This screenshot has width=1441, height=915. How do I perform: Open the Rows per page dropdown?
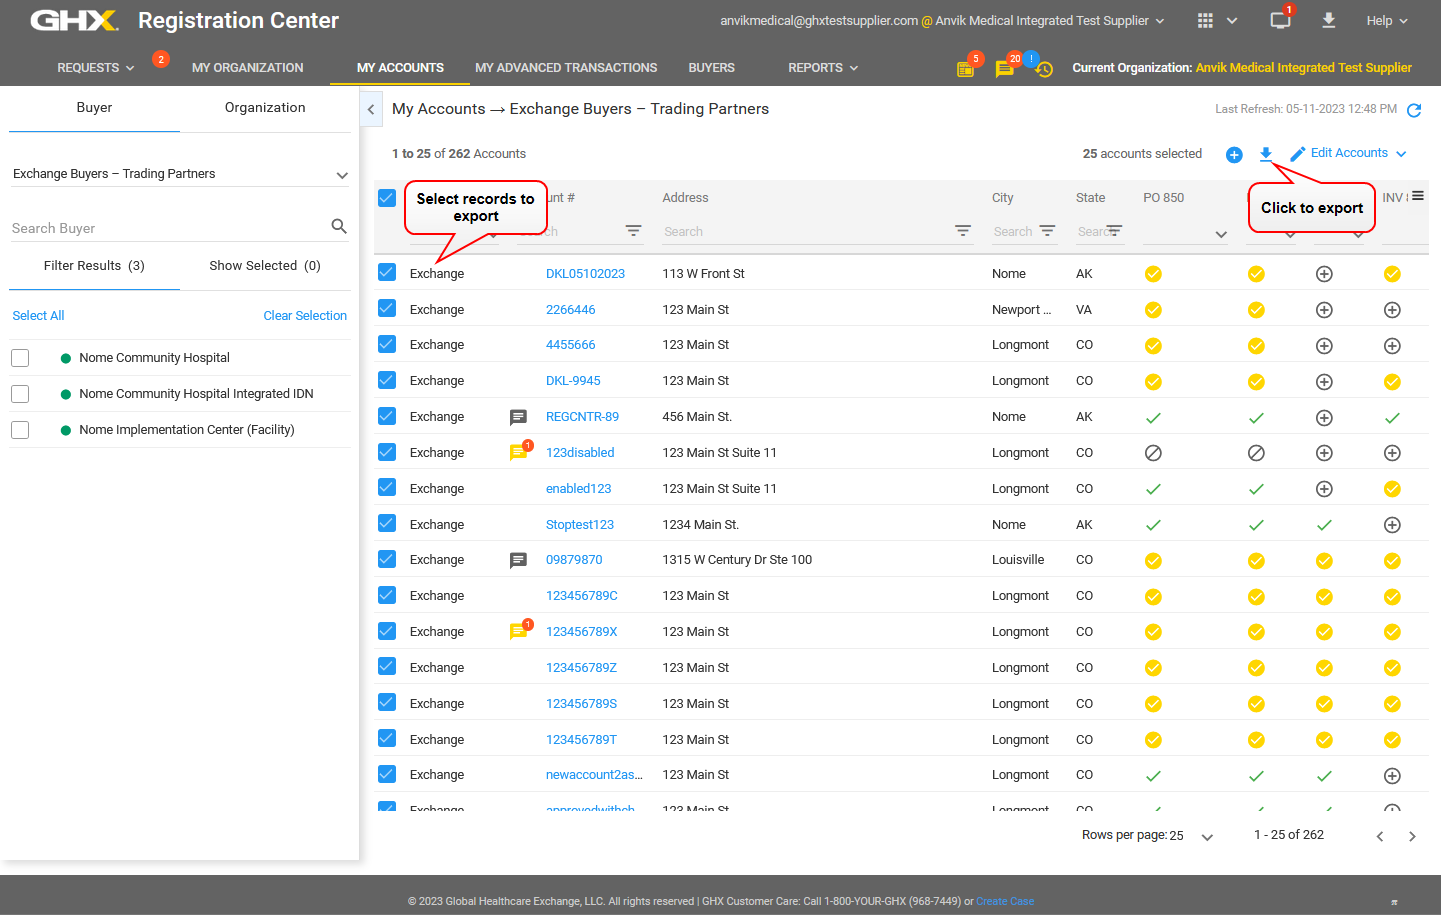(x=1206, y=836)
